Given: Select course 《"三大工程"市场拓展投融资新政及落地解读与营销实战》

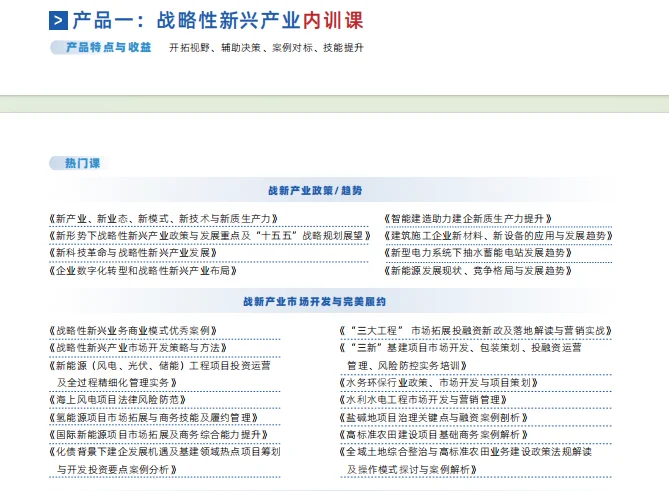Looking at the screenshot, I should pyautogui.click(x=476, y=331).
